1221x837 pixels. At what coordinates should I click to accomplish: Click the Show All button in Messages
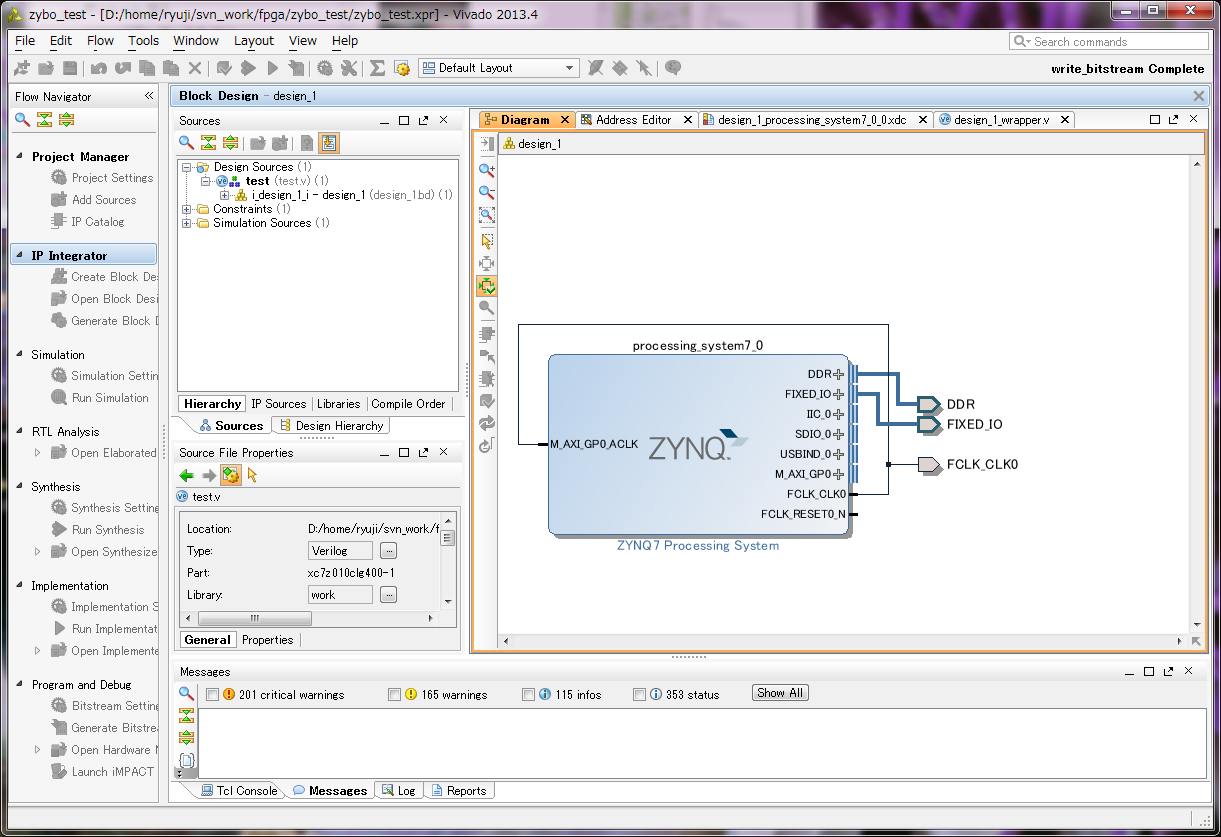[x=780, y=693]
